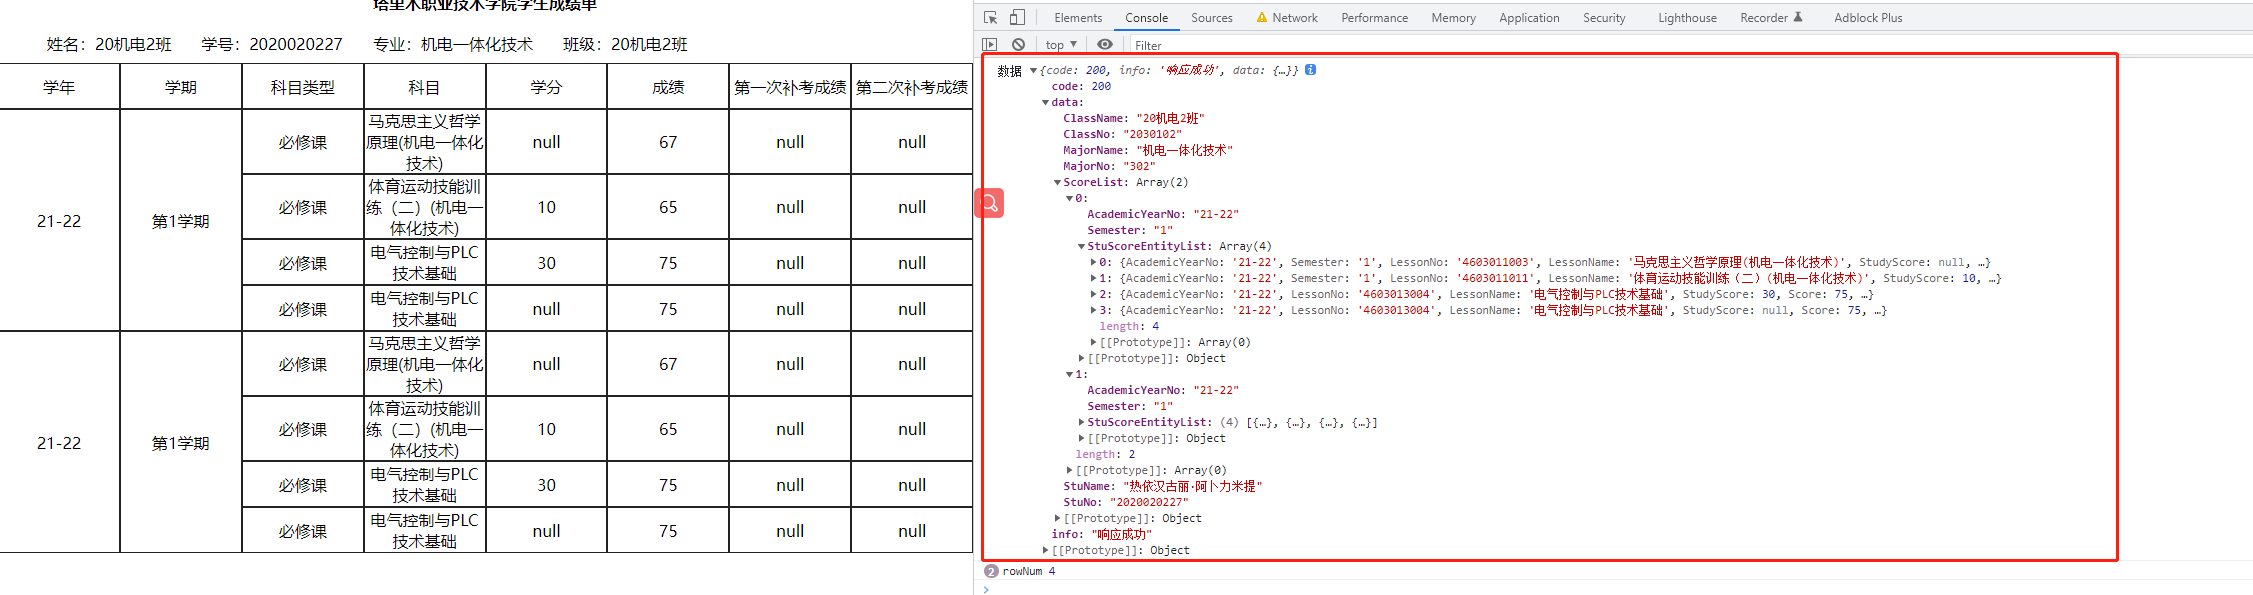Toggle the device toolbar icon
The height and width of the screenshot is (595, 2253).
pyautogui.click(x=1016, y=18)
